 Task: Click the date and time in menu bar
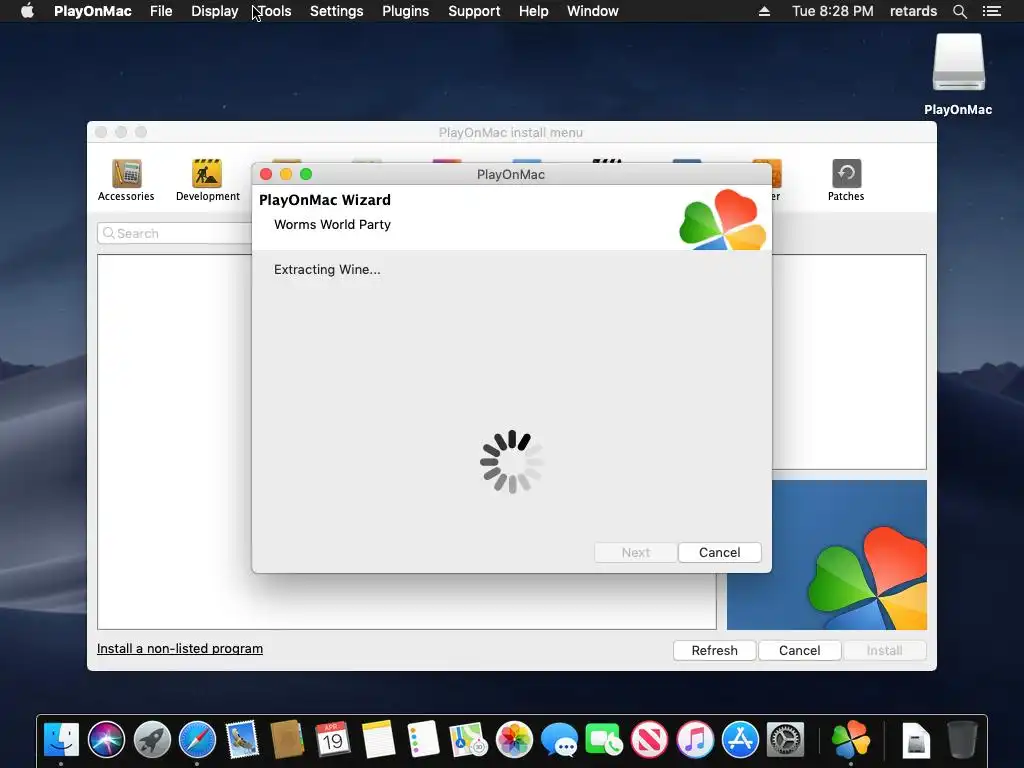click(833, 11)
